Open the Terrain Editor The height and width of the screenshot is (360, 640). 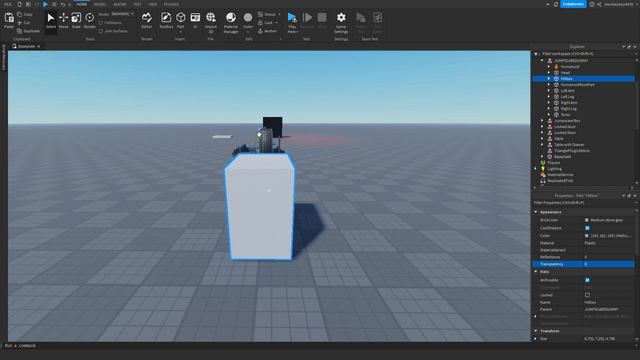pos(147,21)
